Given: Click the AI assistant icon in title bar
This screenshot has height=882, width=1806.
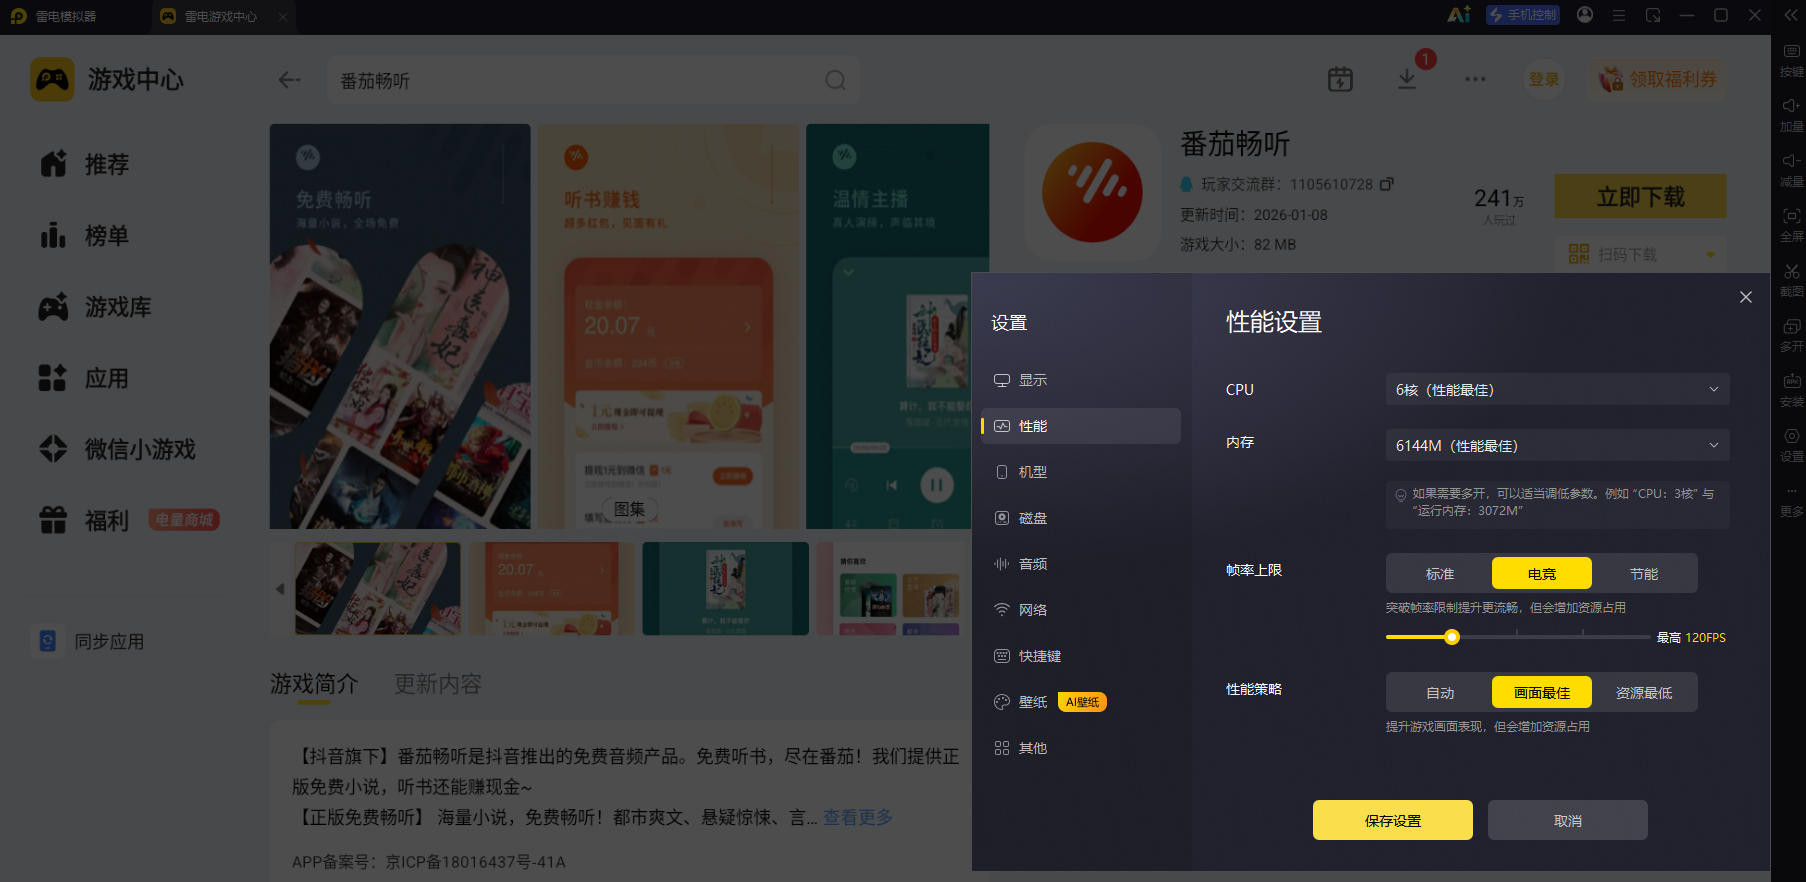Looking at the screenshot, I should click(x=1459, y=15).
